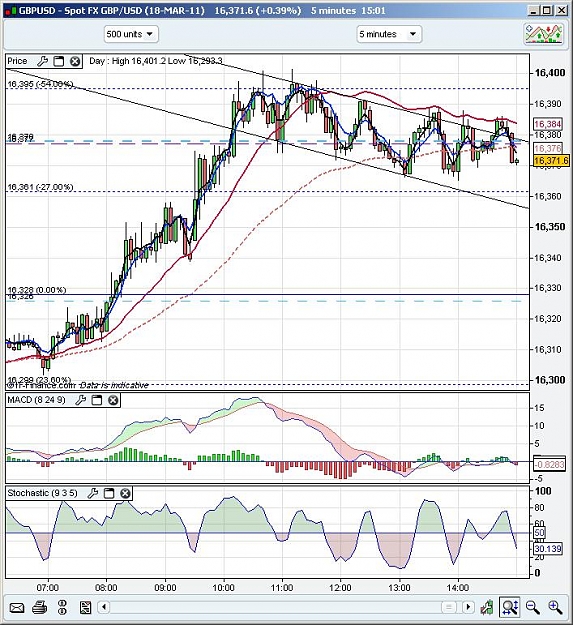
Task: Click the printer icon to print the chart
Action: coord(39,607)
